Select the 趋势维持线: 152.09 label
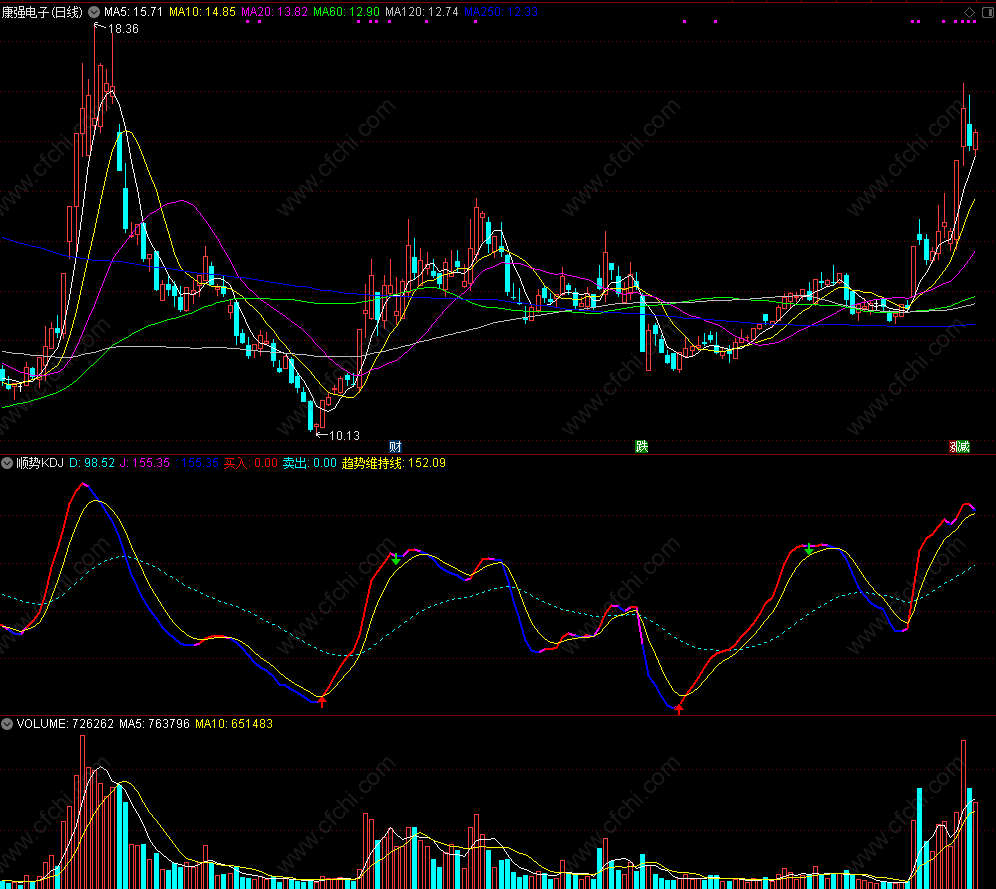 tap(394, 463)
